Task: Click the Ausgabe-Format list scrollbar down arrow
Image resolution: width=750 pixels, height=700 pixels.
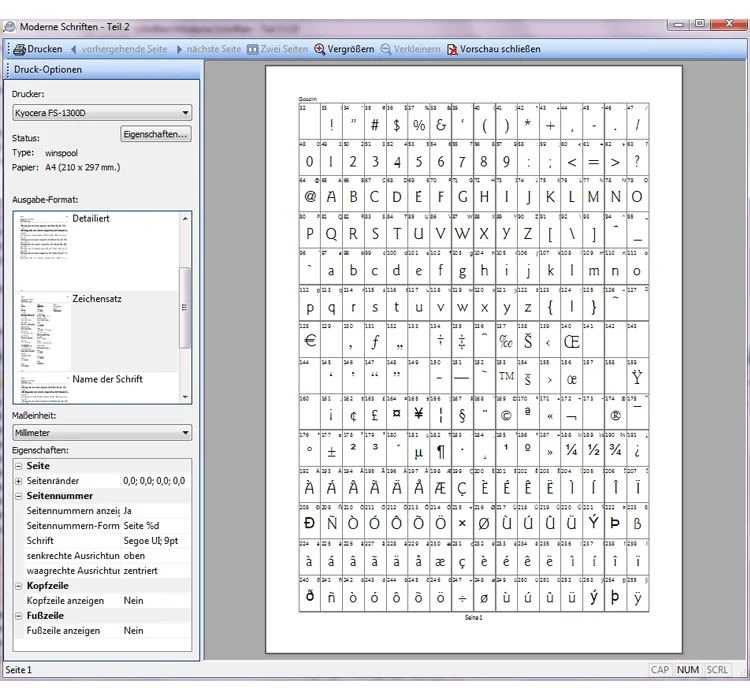Action: (x=185, y=397)
